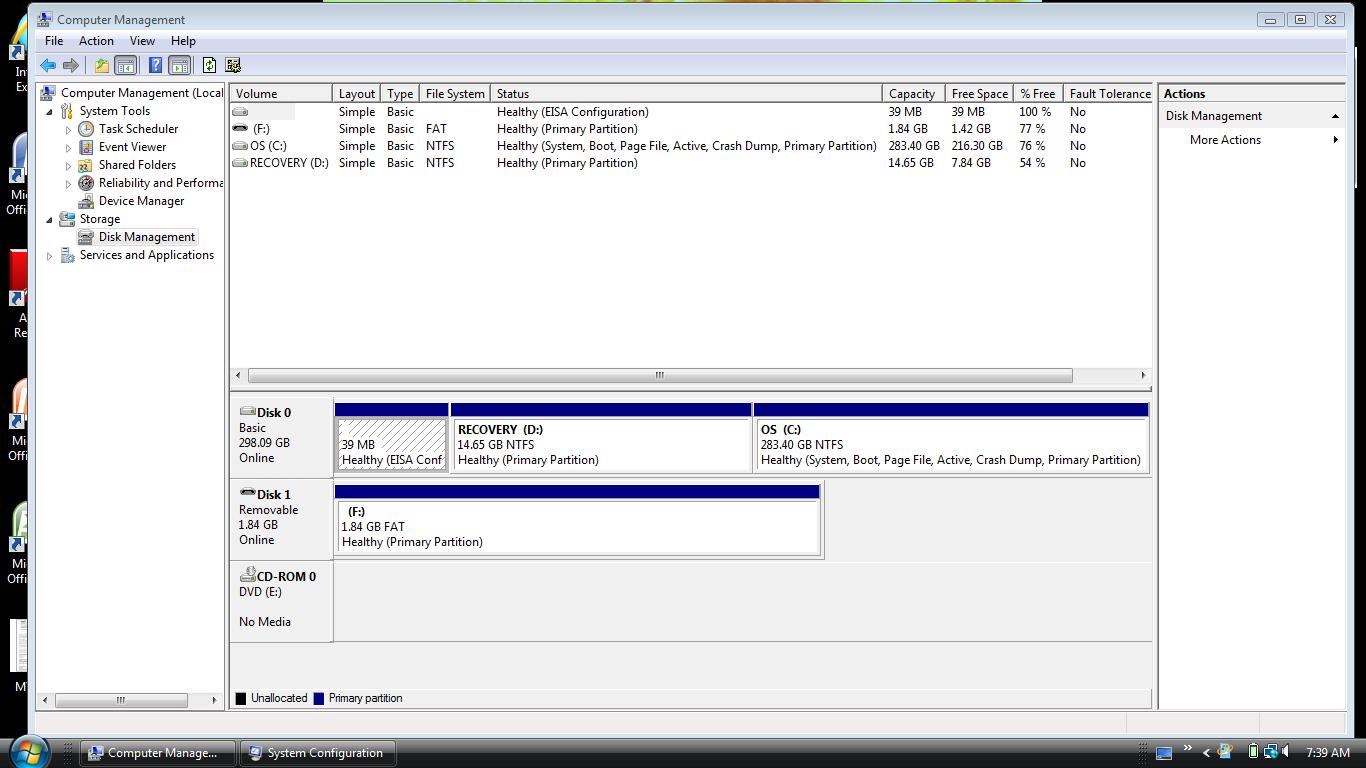Switch to System Configuration taskbar button
1366x768 pixels.
[317, 753]
